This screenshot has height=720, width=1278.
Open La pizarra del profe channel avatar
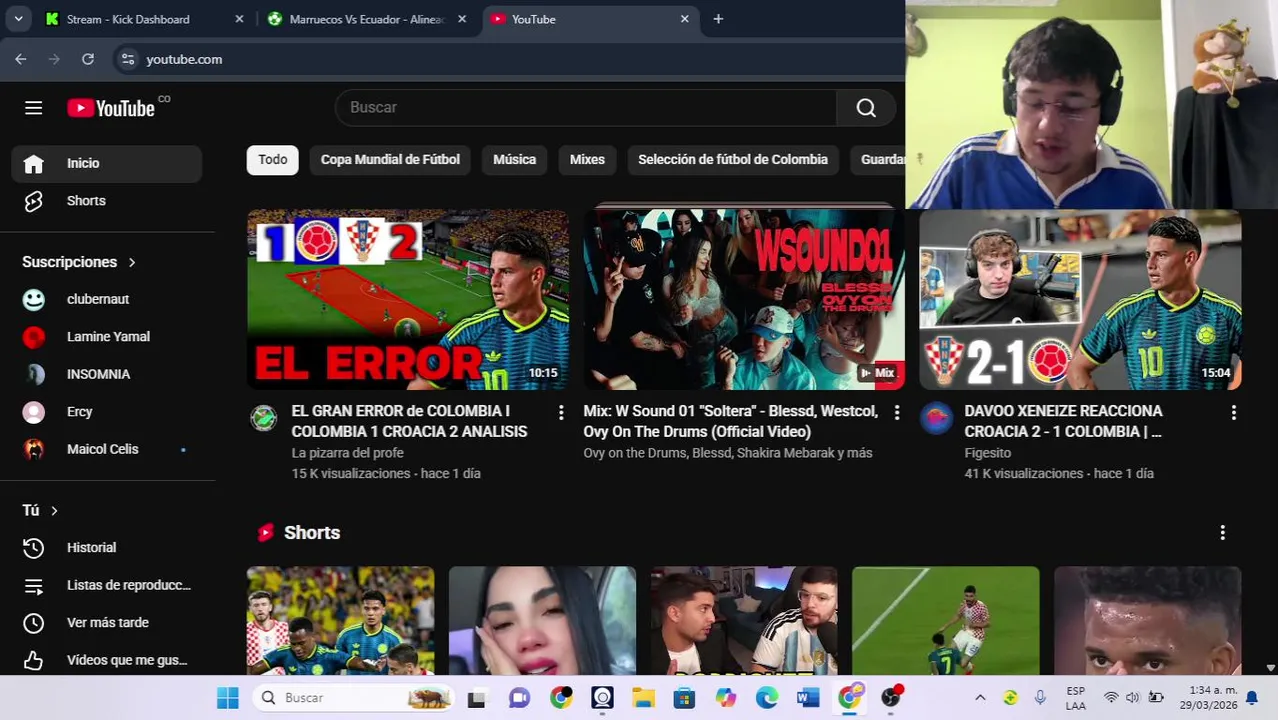pyautogui.click(x=263, y=418)
